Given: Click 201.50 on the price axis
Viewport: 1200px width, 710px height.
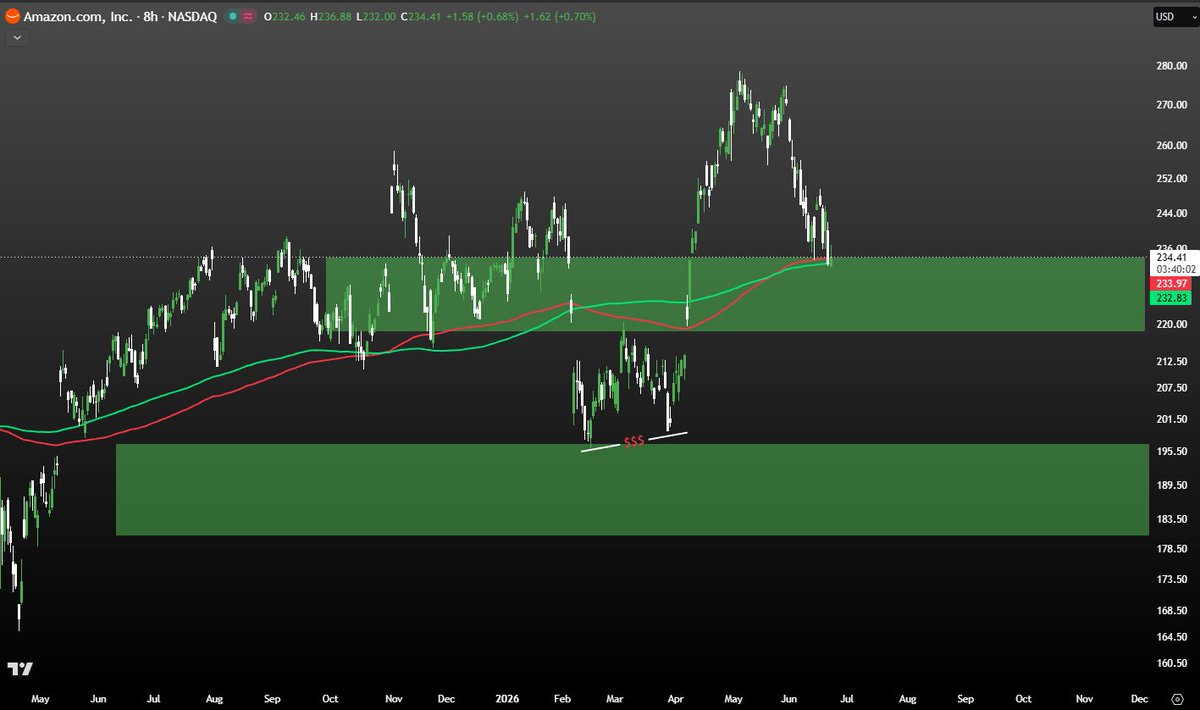Looking at the screenshot, I should (1171, 419).
